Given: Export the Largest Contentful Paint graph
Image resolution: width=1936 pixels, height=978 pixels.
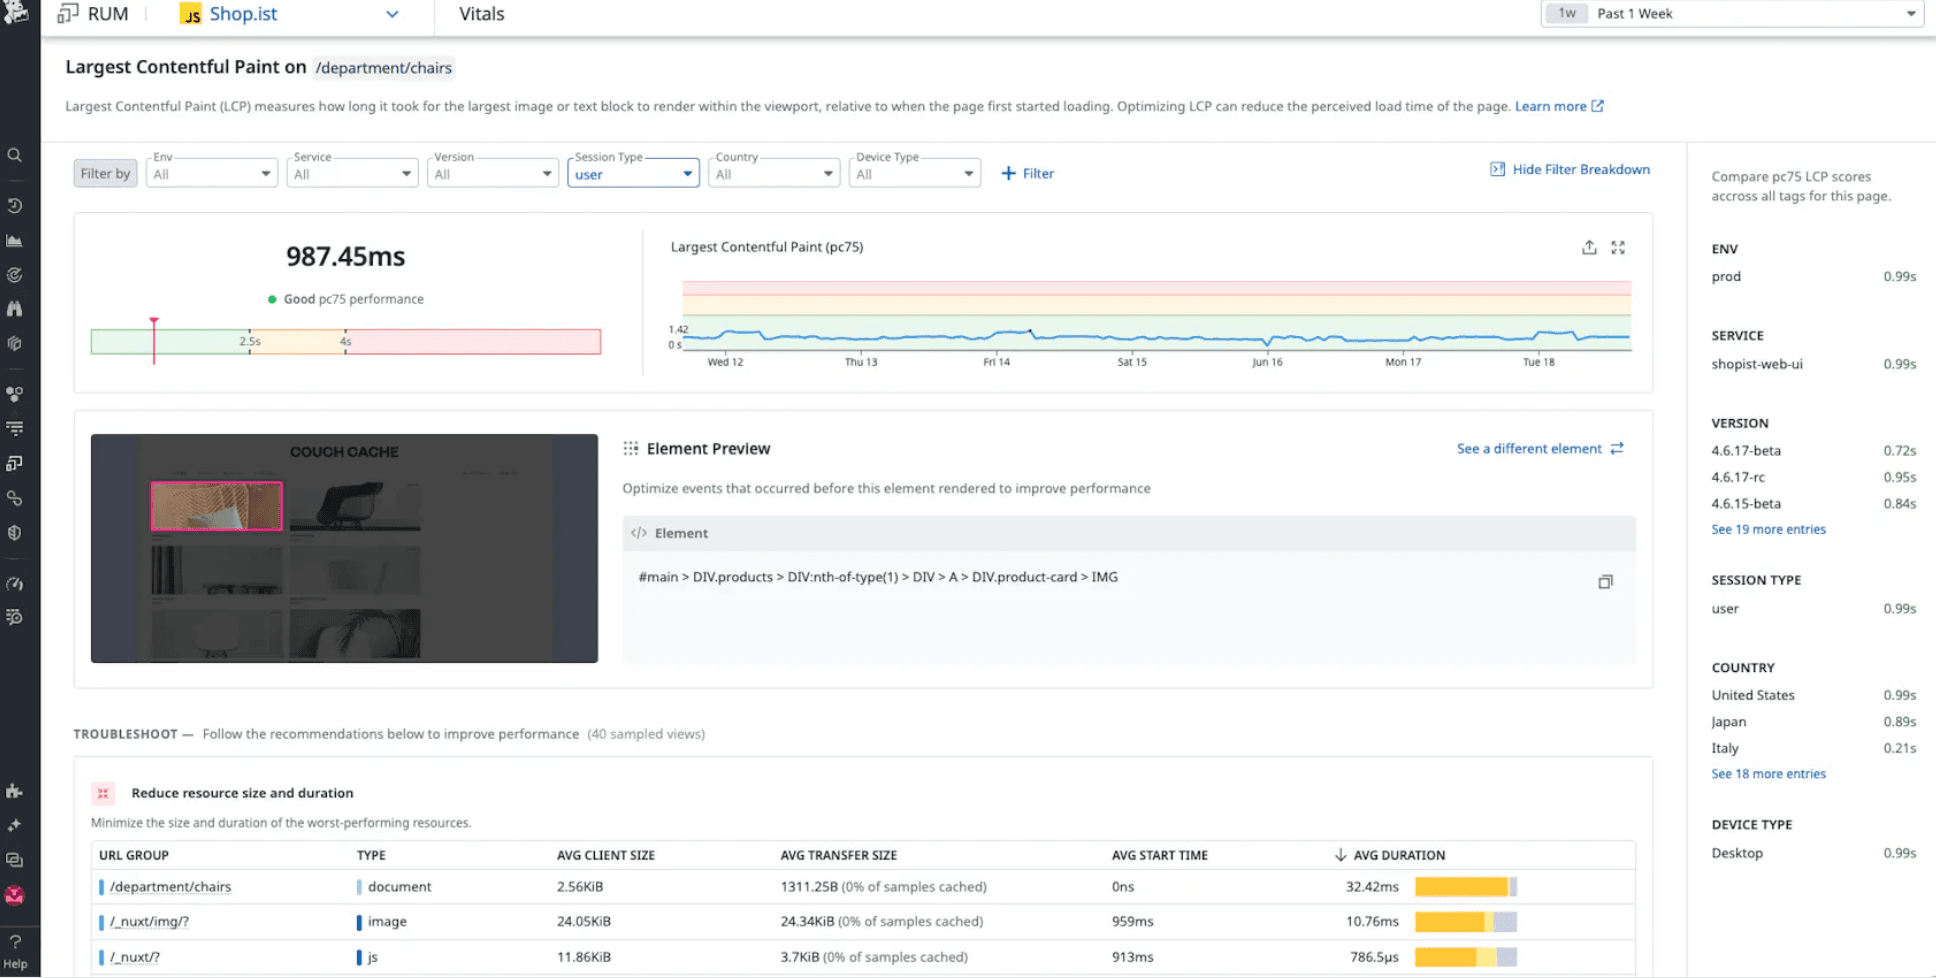Looking at the screenshot, I should (x=1589, y=248).
